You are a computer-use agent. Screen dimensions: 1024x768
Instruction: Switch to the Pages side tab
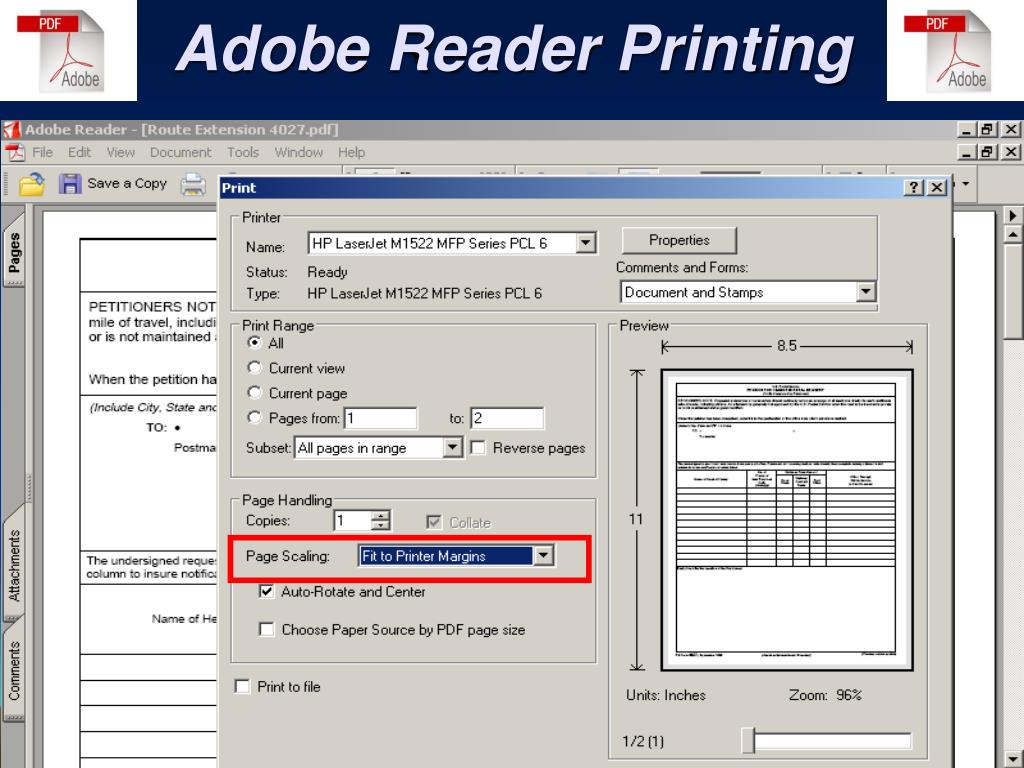14,251
